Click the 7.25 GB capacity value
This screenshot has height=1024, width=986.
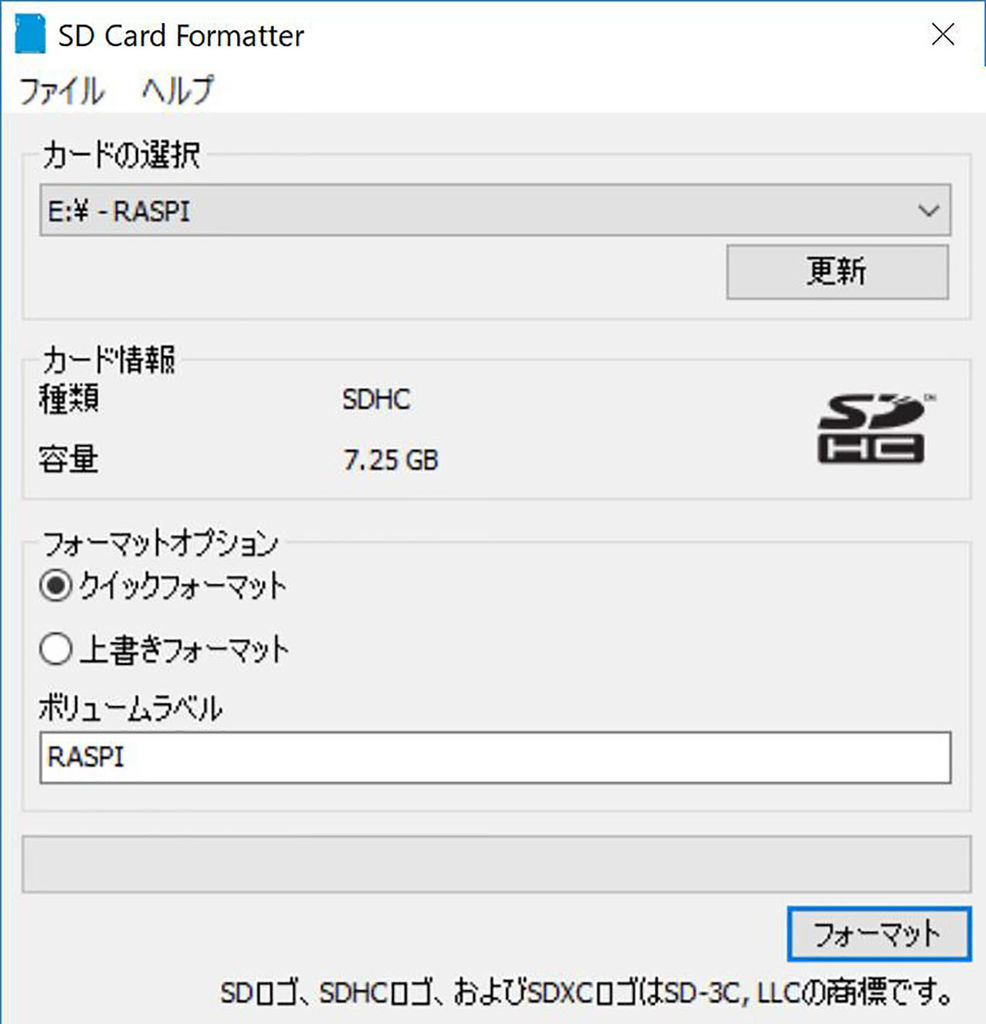[388, 460]
